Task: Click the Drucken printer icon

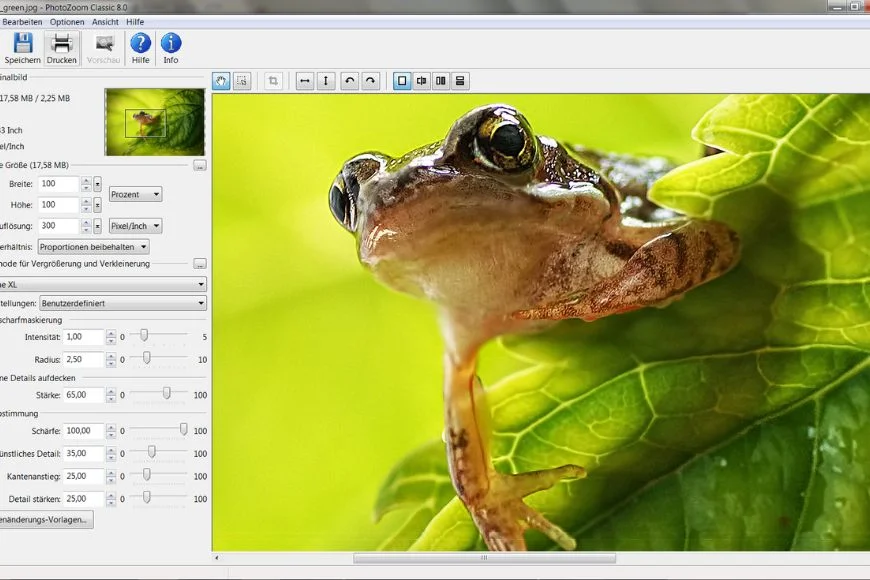Action: (62, 44)
